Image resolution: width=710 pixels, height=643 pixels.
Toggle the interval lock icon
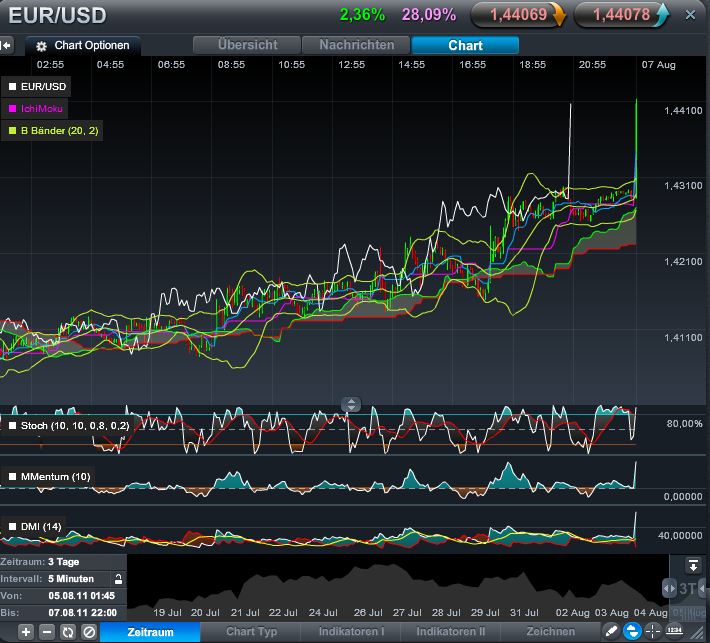(118, 579)
